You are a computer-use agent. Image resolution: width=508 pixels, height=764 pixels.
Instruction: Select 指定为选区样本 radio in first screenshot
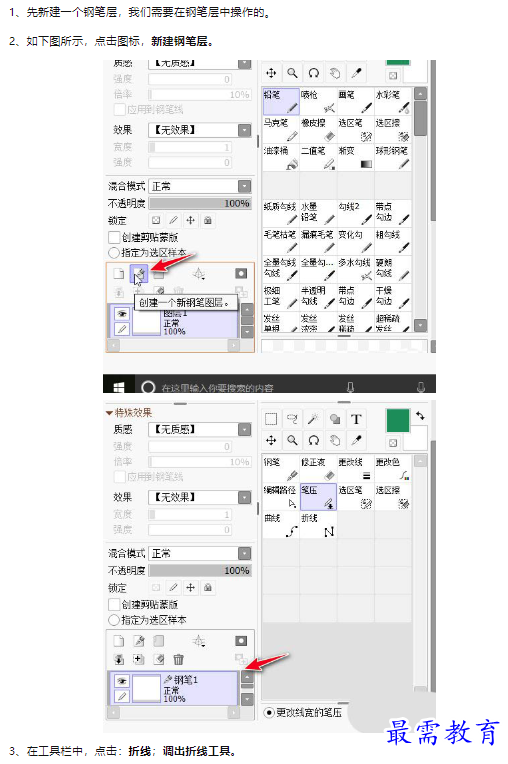113,252
